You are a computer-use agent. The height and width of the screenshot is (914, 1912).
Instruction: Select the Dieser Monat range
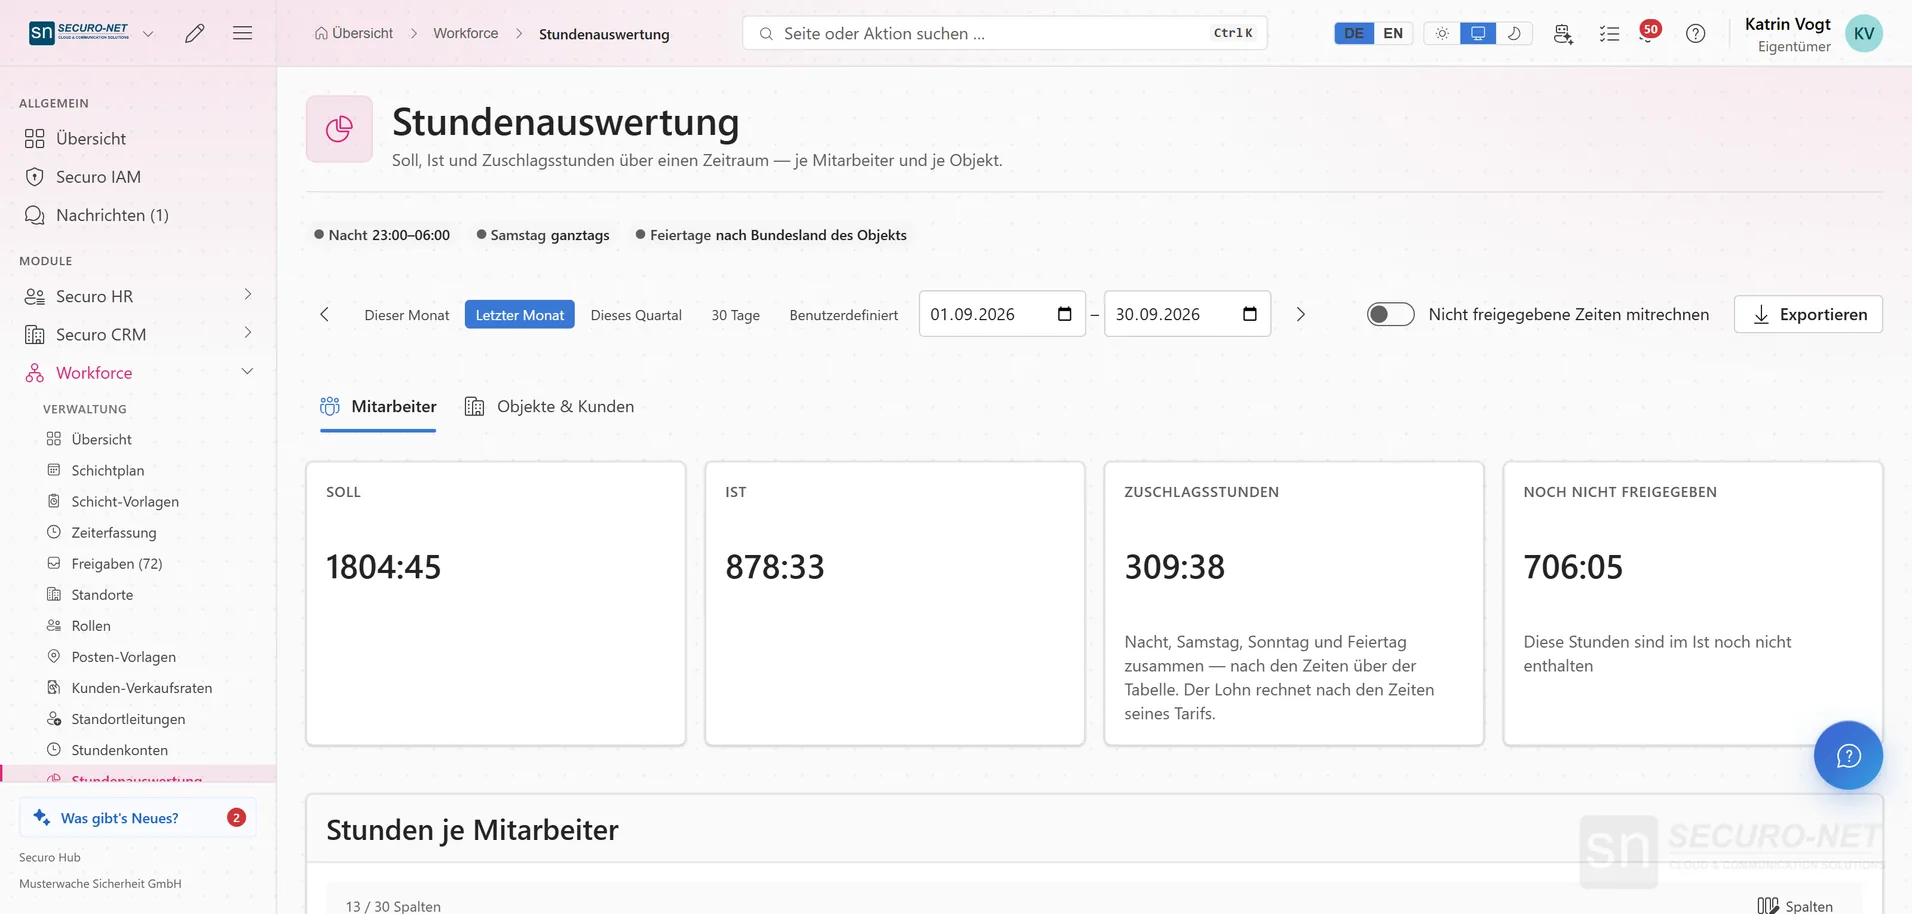[x=407, y=315]
